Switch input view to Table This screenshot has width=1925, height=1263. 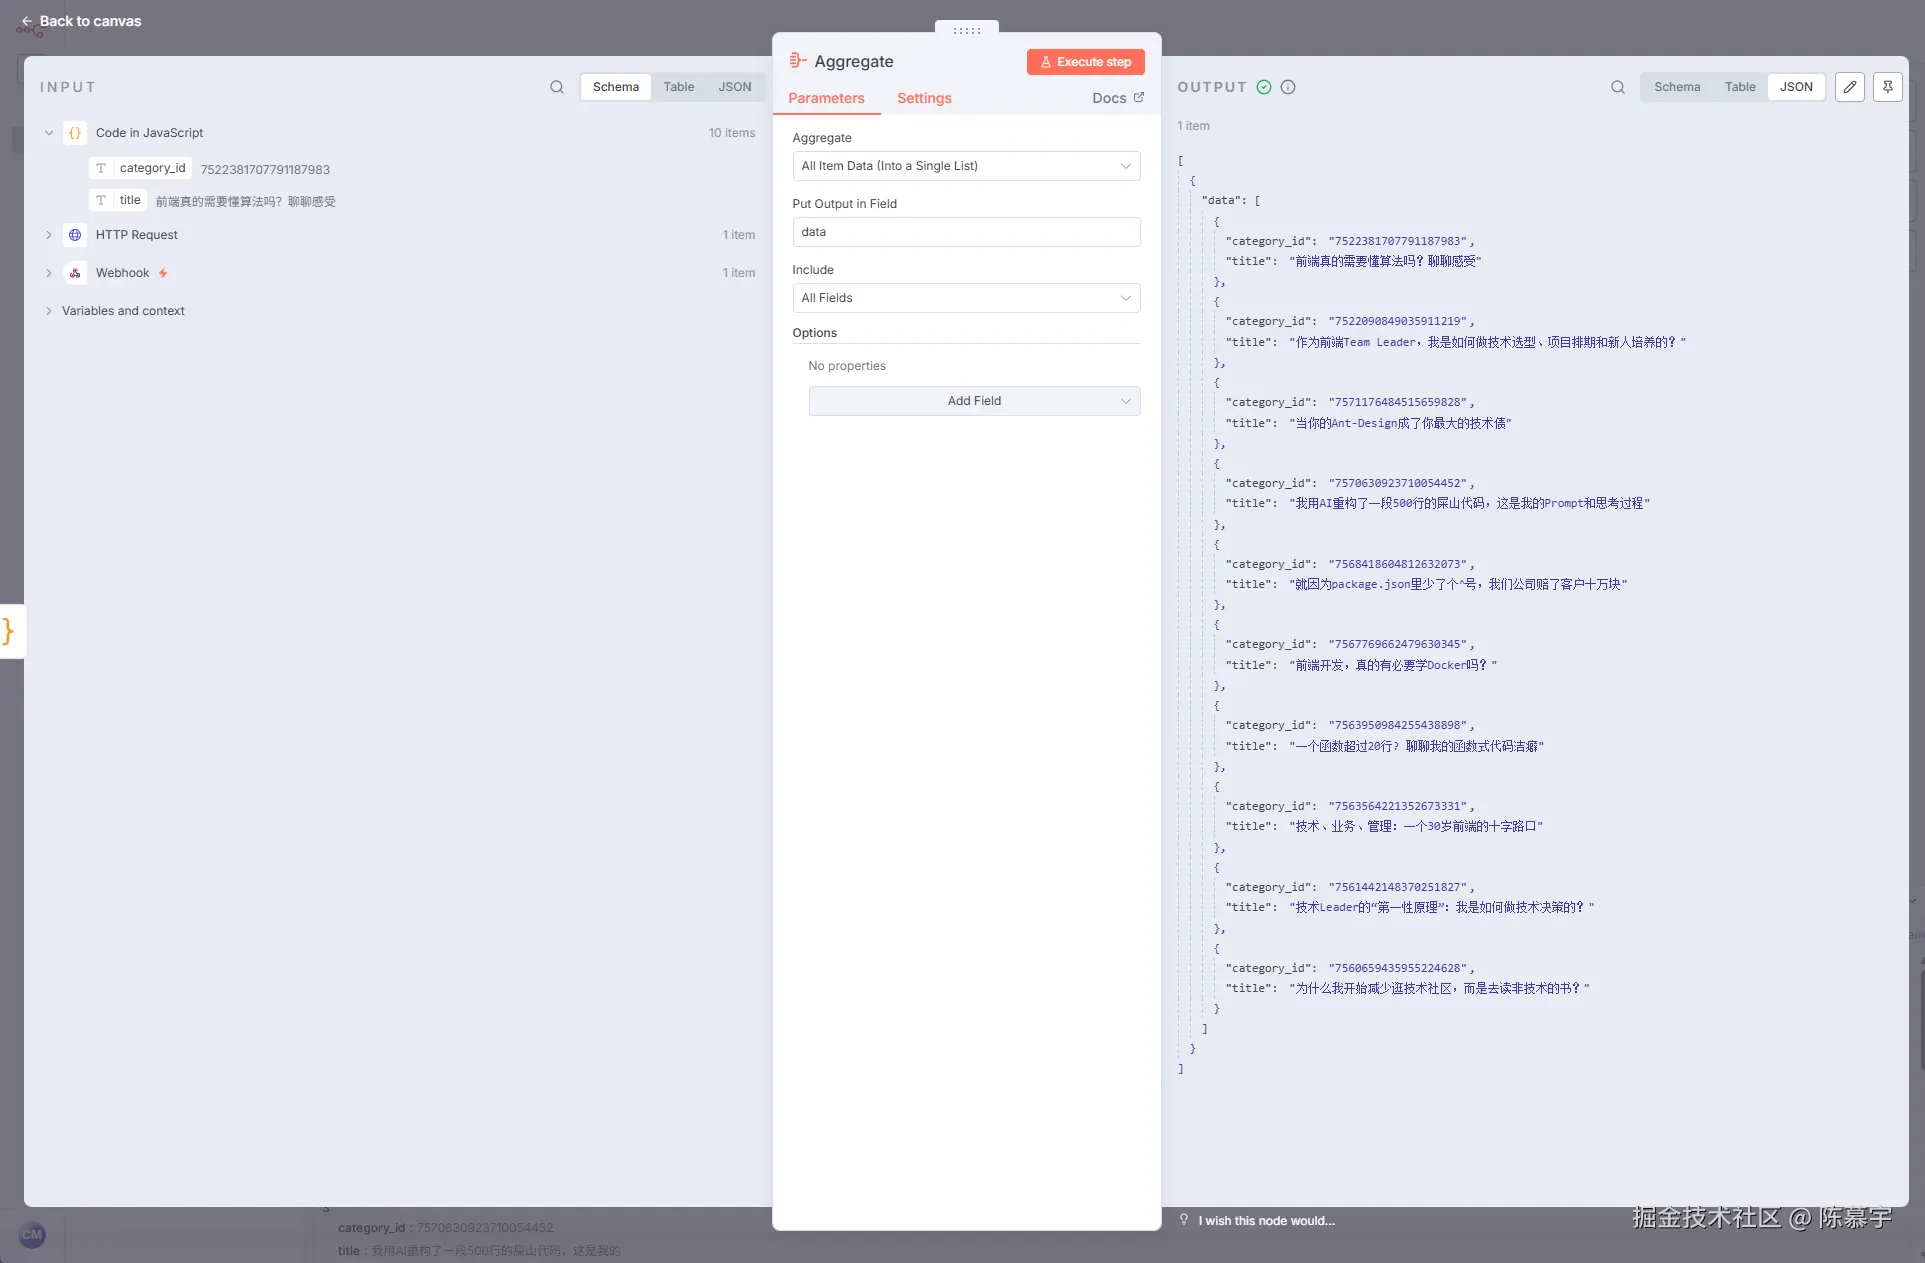(x=678, y=87)
